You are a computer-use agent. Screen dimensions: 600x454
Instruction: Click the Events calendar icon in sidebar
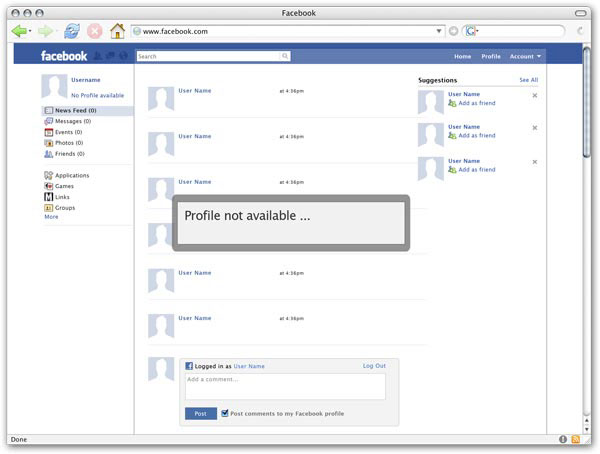pyautogui.click(x=49, y=132)
